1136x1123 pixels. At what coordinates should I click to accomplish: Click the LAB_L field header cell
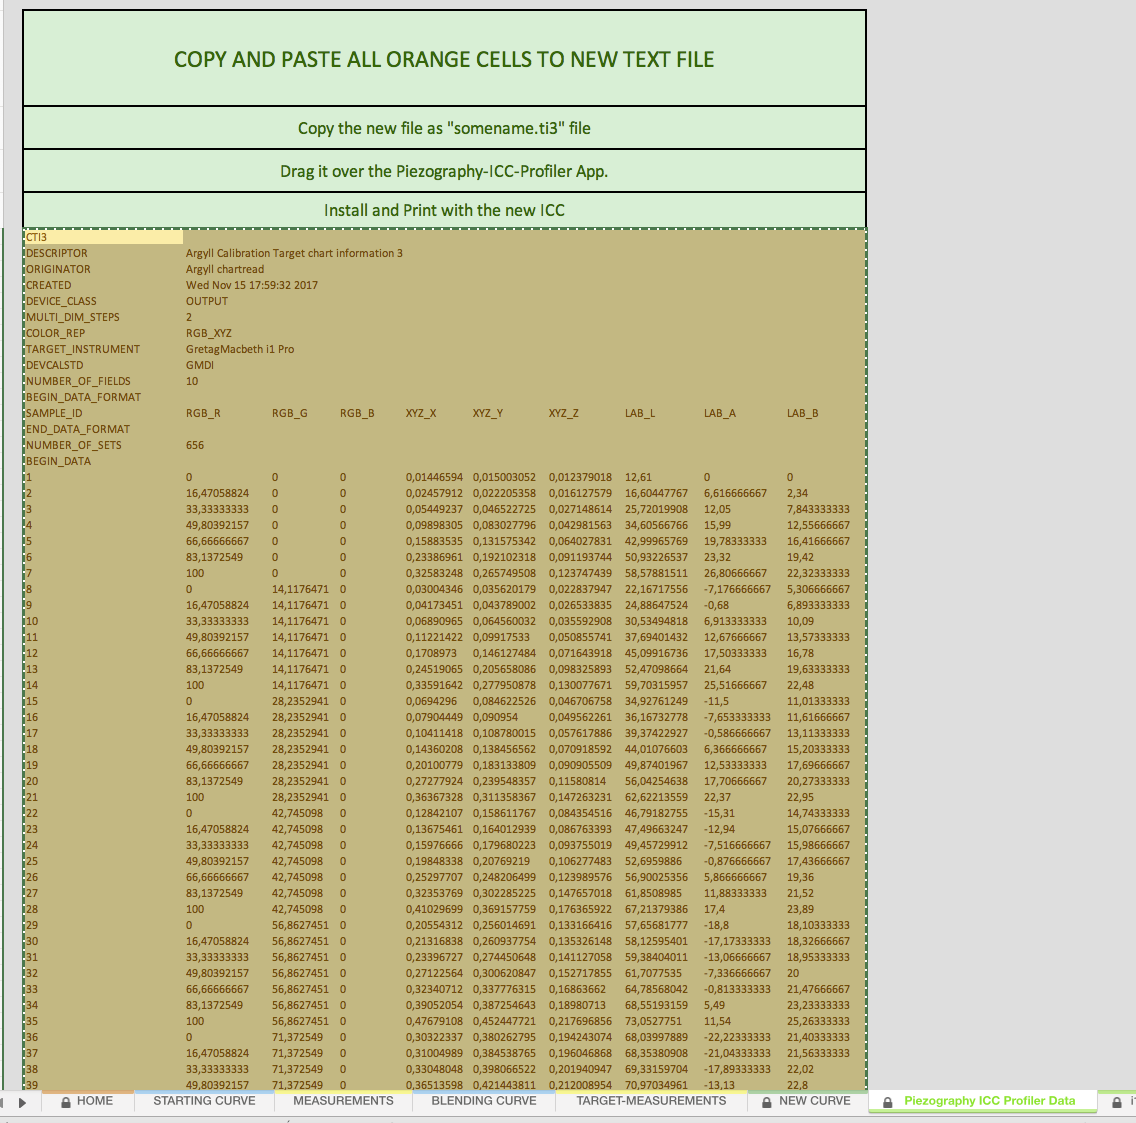click(x=640, y=413)
